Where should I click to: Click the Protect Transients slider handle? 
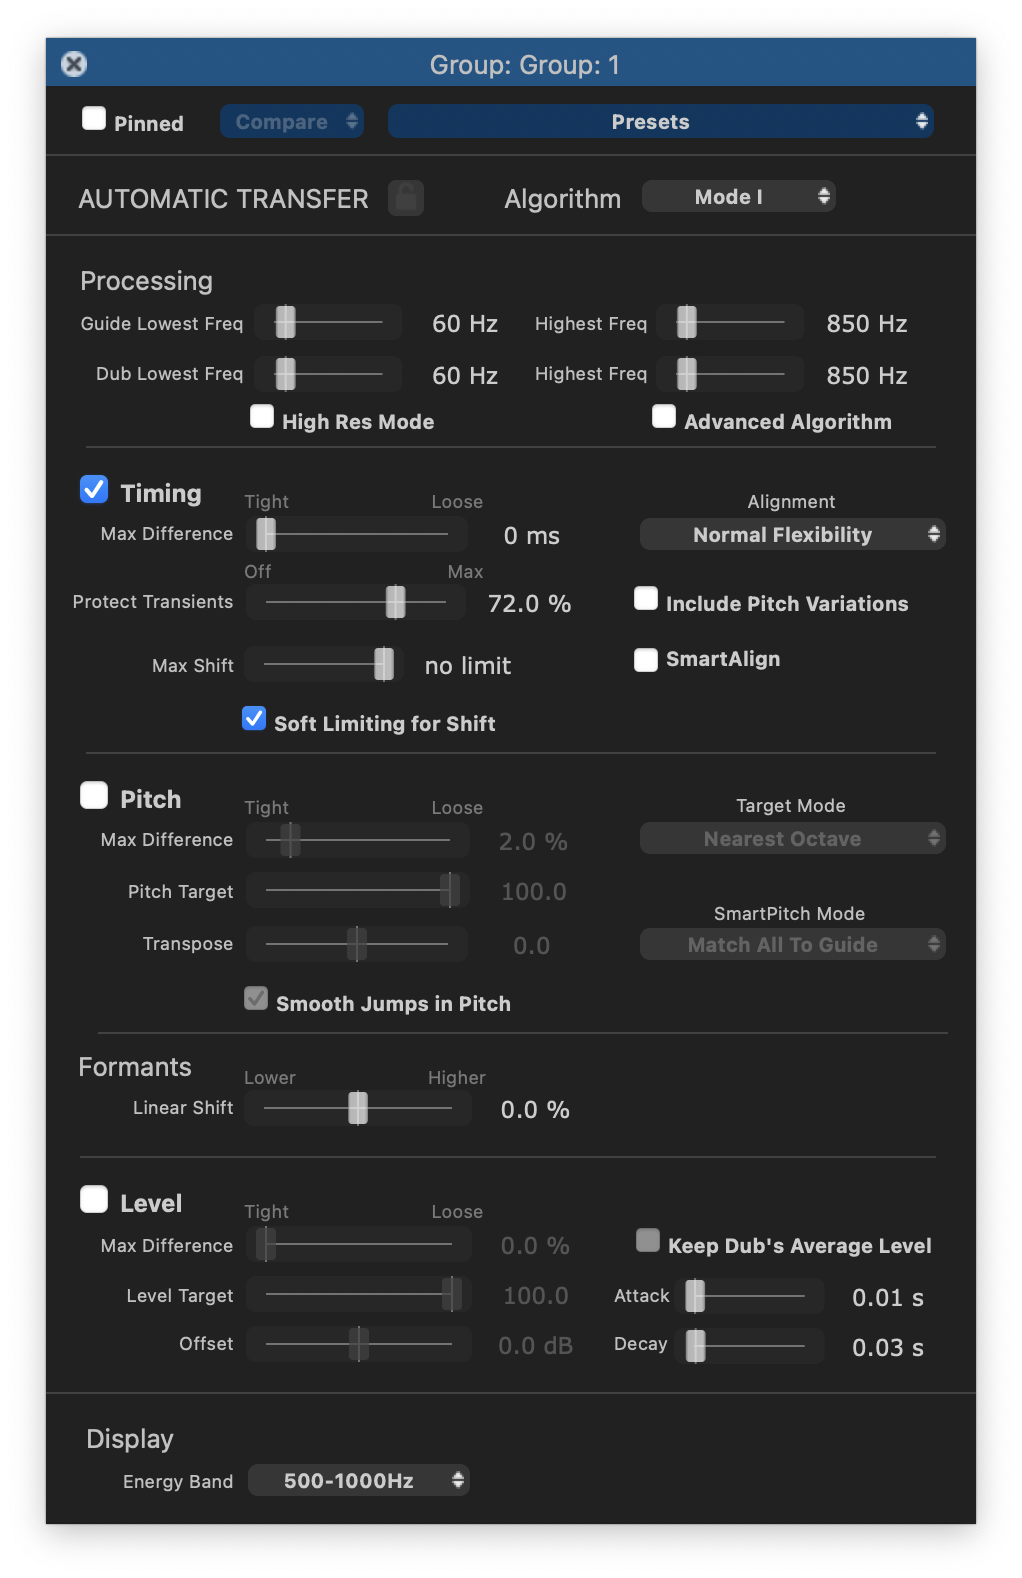coord(396,602)
